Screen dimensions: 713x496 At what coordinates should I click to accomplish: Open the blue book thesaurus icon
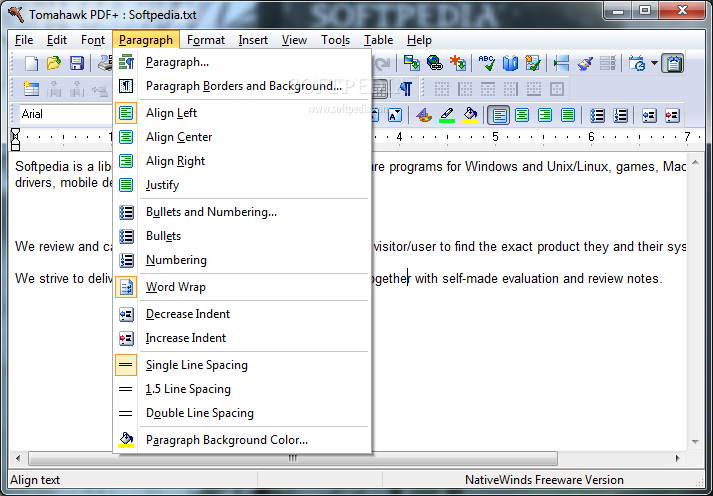tap(510, 63)
